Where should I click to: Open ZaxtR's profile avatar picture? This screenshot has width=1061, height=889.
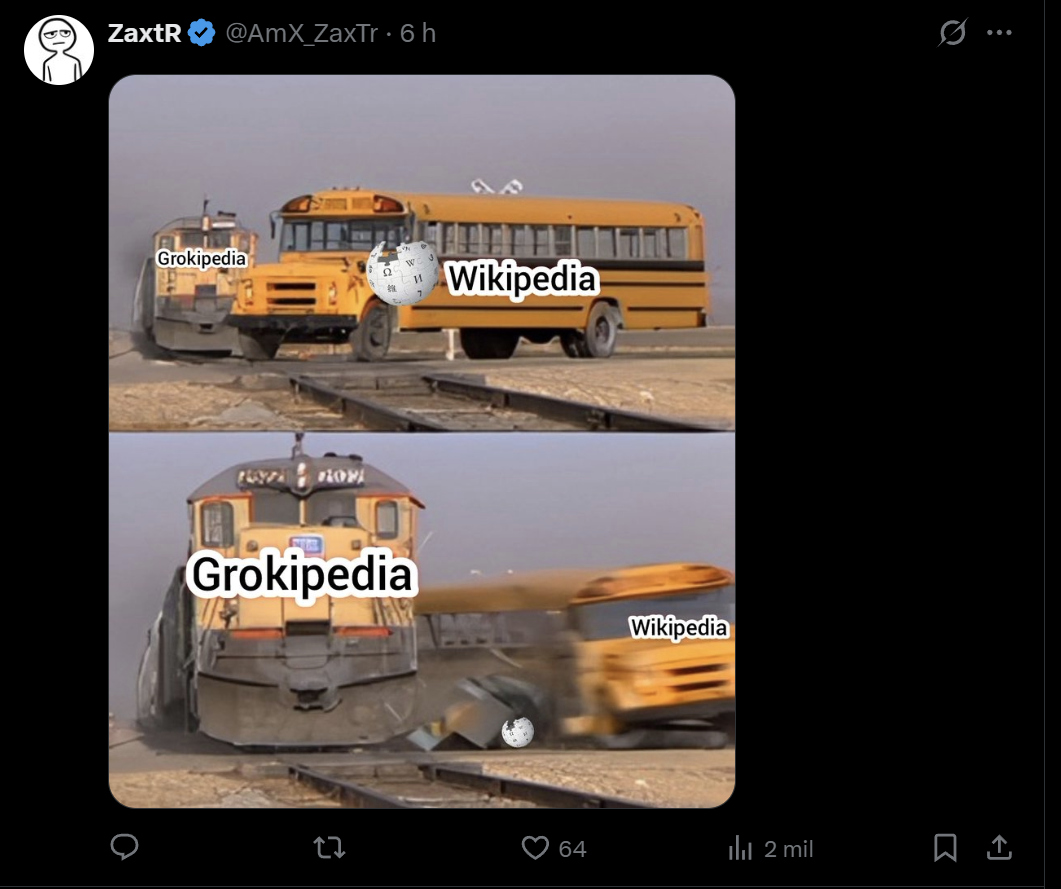[x=59, y=50]
